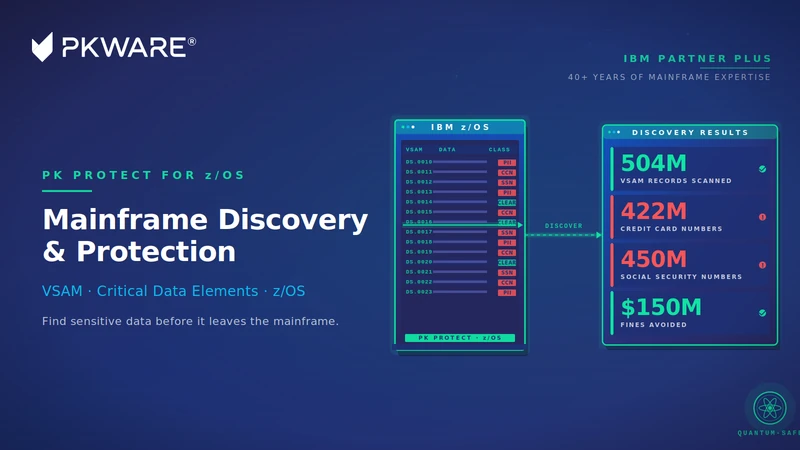This screenshot has width=800, height=450.
Task: Click the 450M figure
Action: [x=654, y=259]
